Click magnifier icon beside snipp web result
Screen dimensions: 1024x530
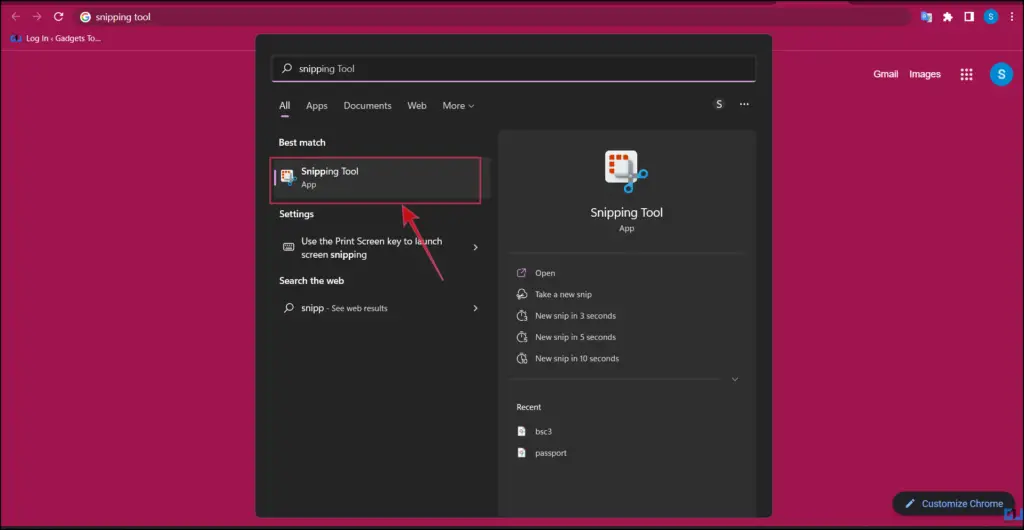point(288,308)
